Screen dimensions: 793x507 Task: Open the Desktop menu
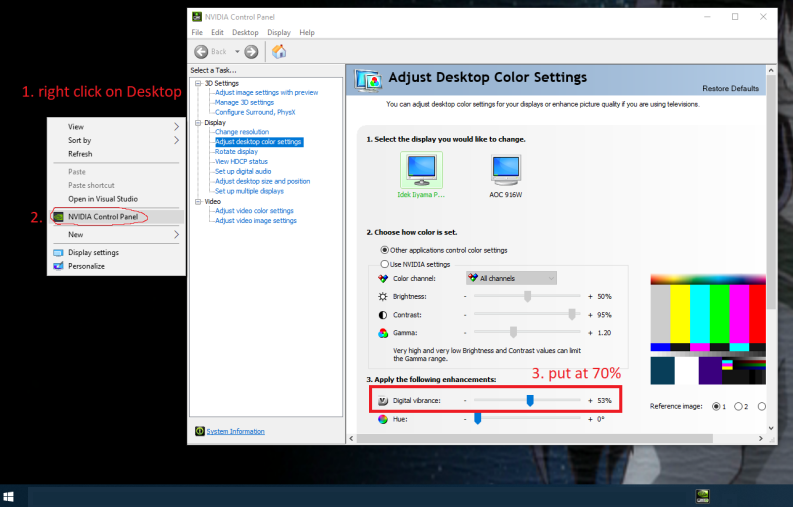pyautogui.click(x=245, y=32)
